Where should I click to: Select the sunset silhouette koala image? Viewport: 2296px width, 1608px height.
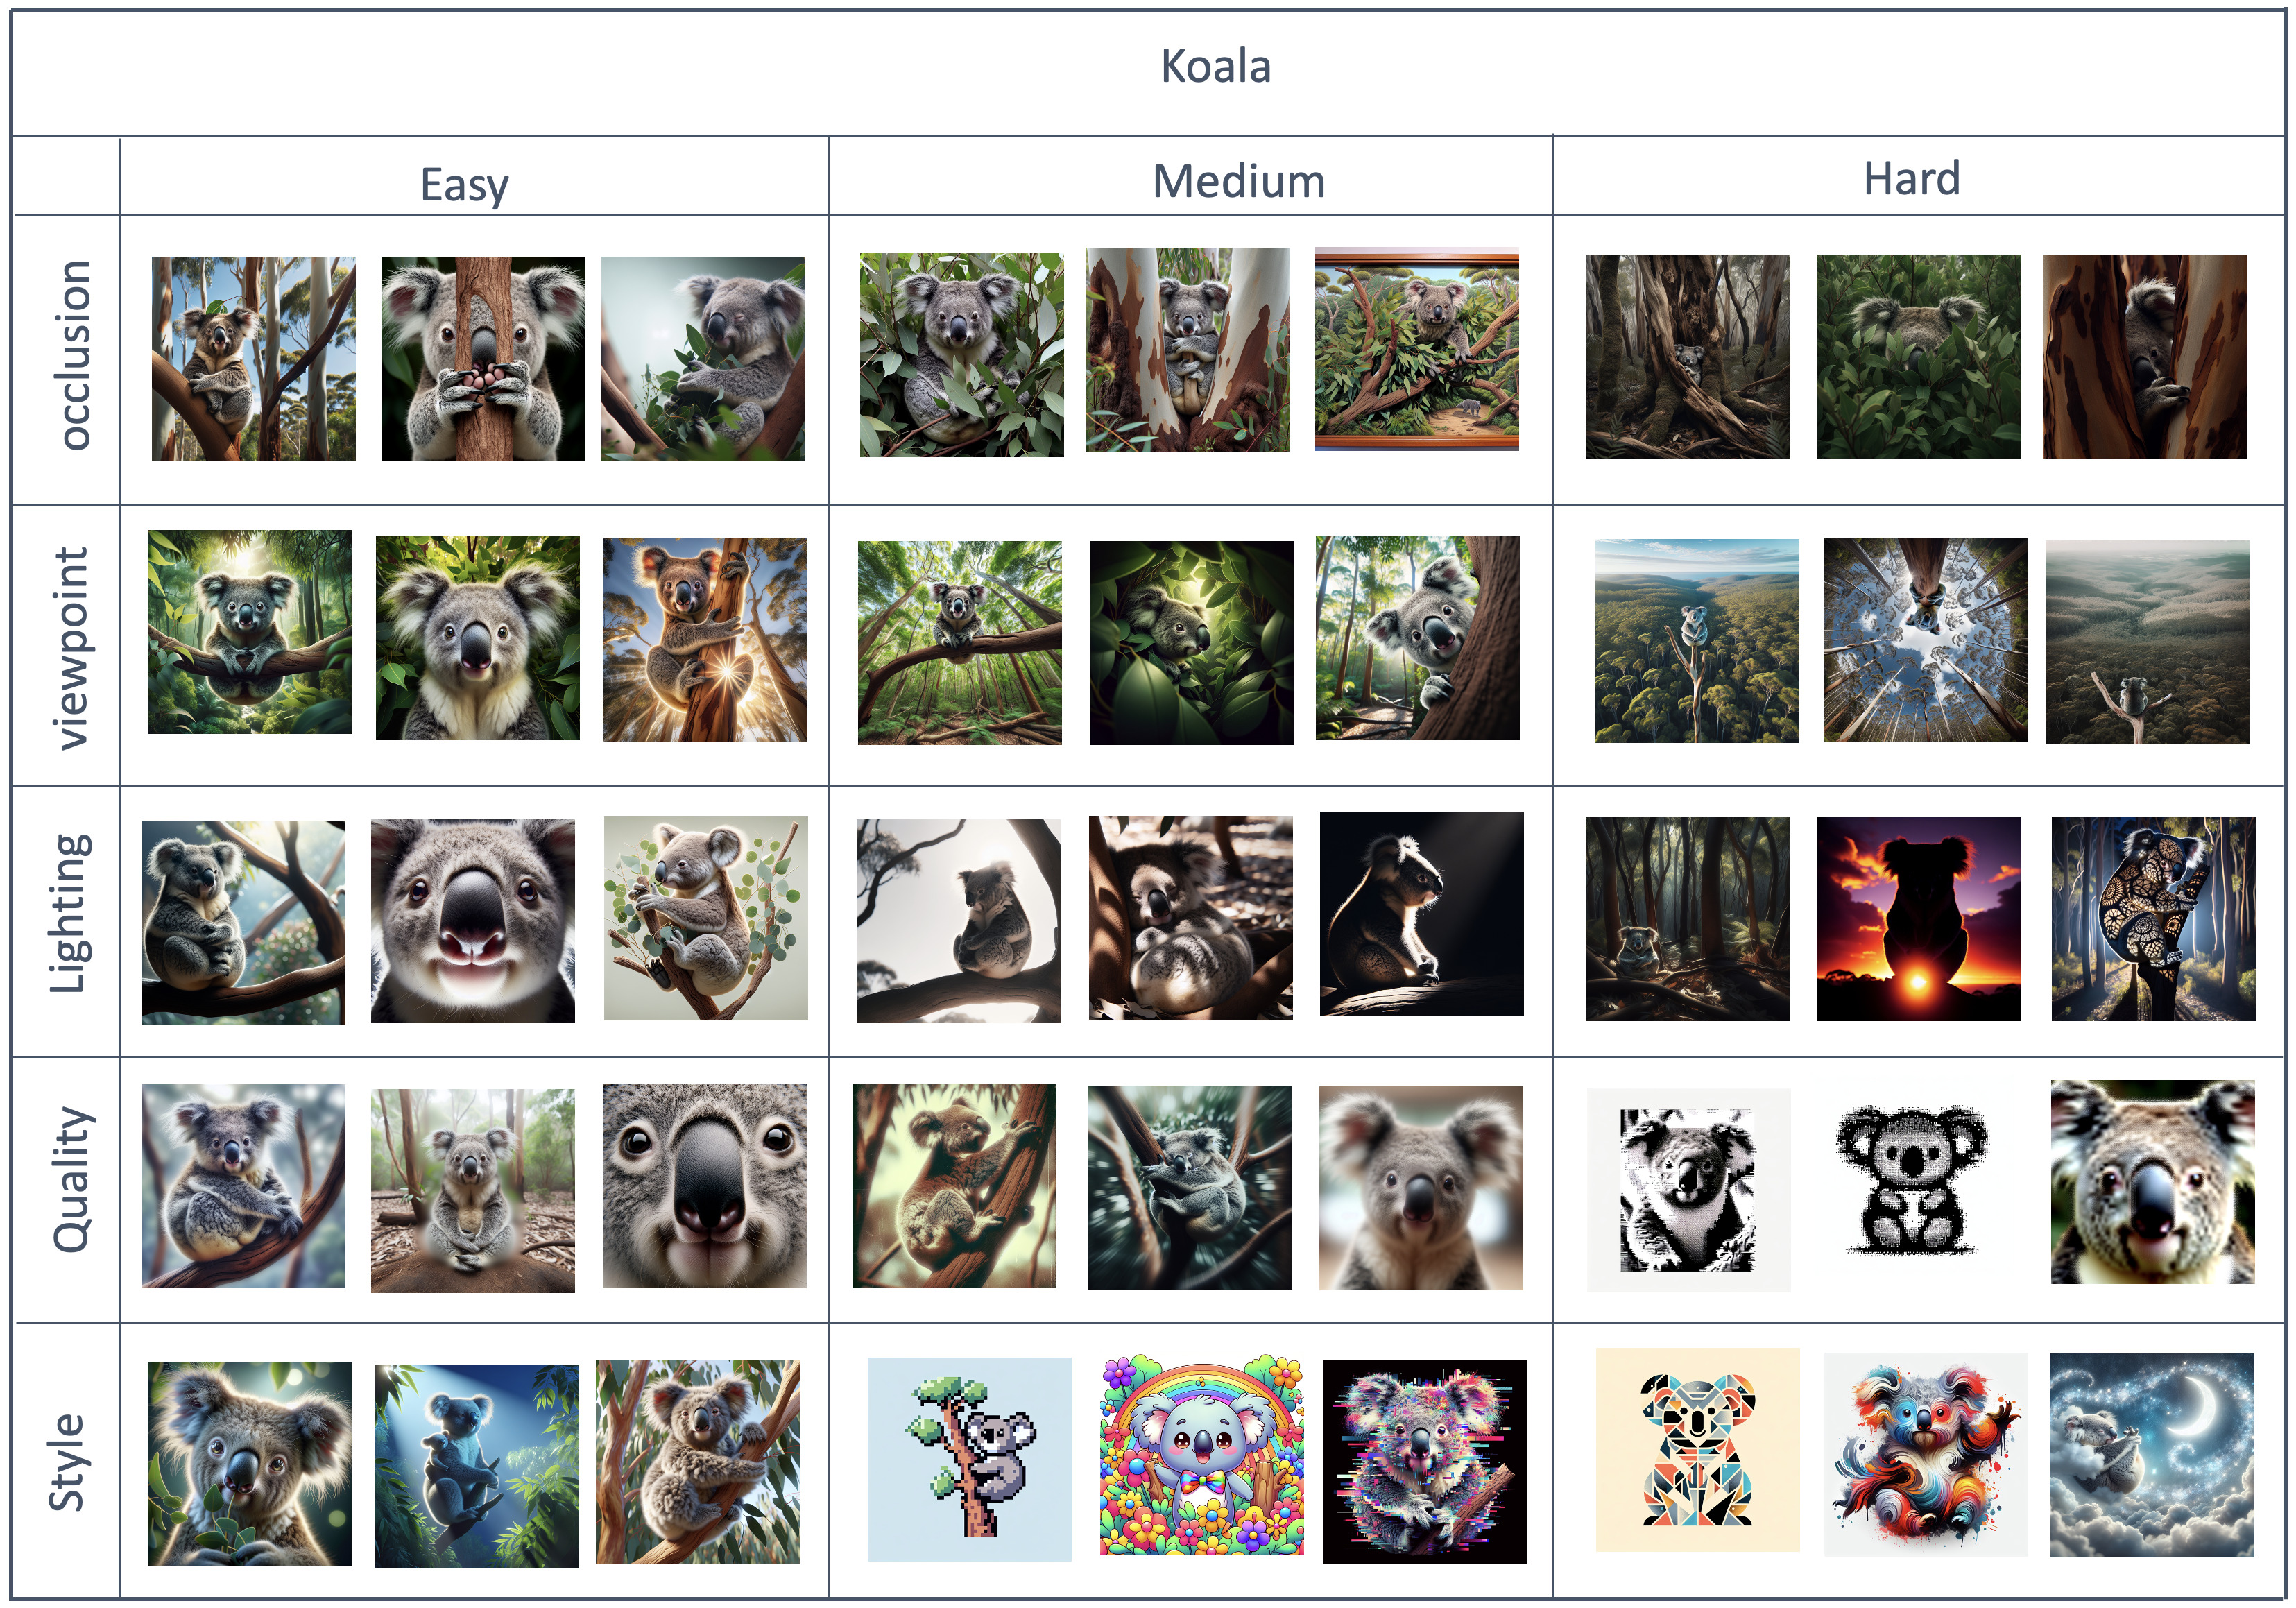point(1918,919)
